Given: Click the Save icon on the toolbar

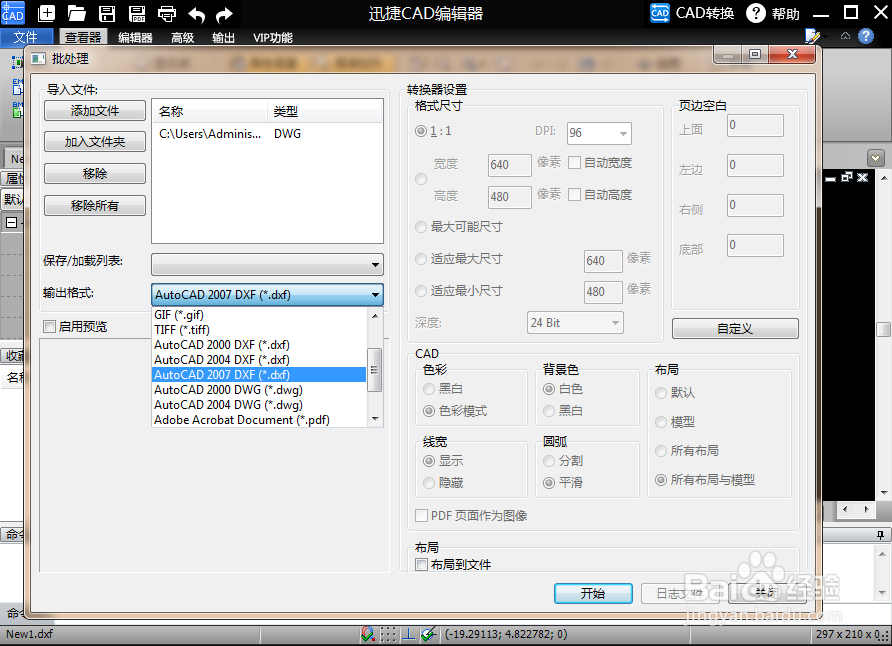Looking at the screenshot, I should coord(106,14).
